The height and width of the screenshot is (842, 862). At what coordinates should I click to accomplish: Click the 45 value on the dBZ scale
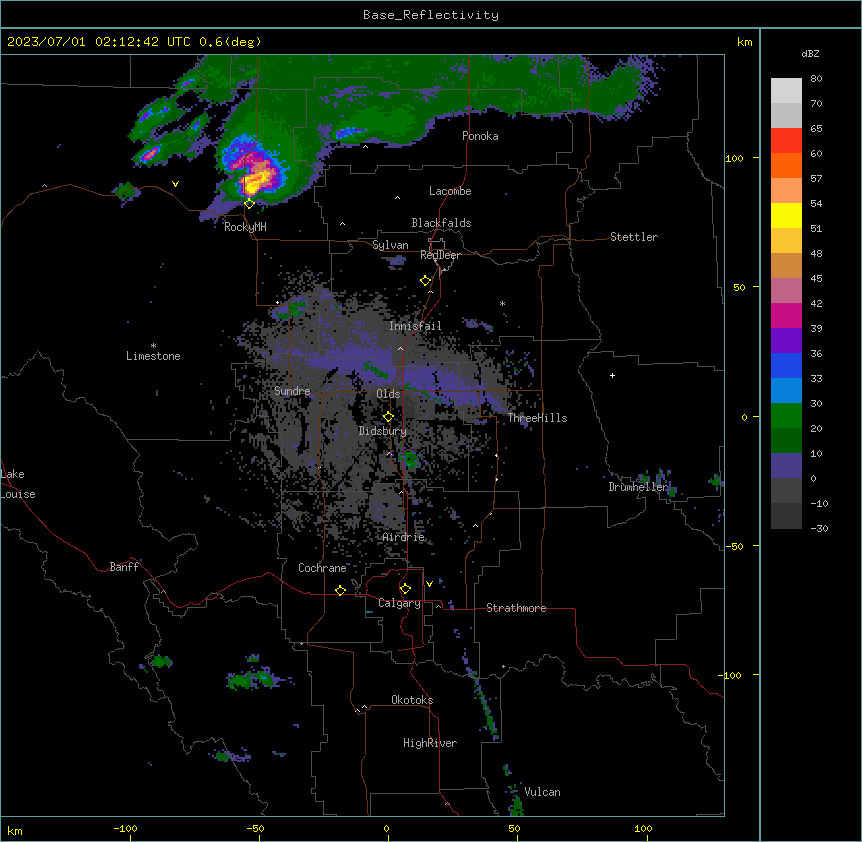tap(816, 279)
